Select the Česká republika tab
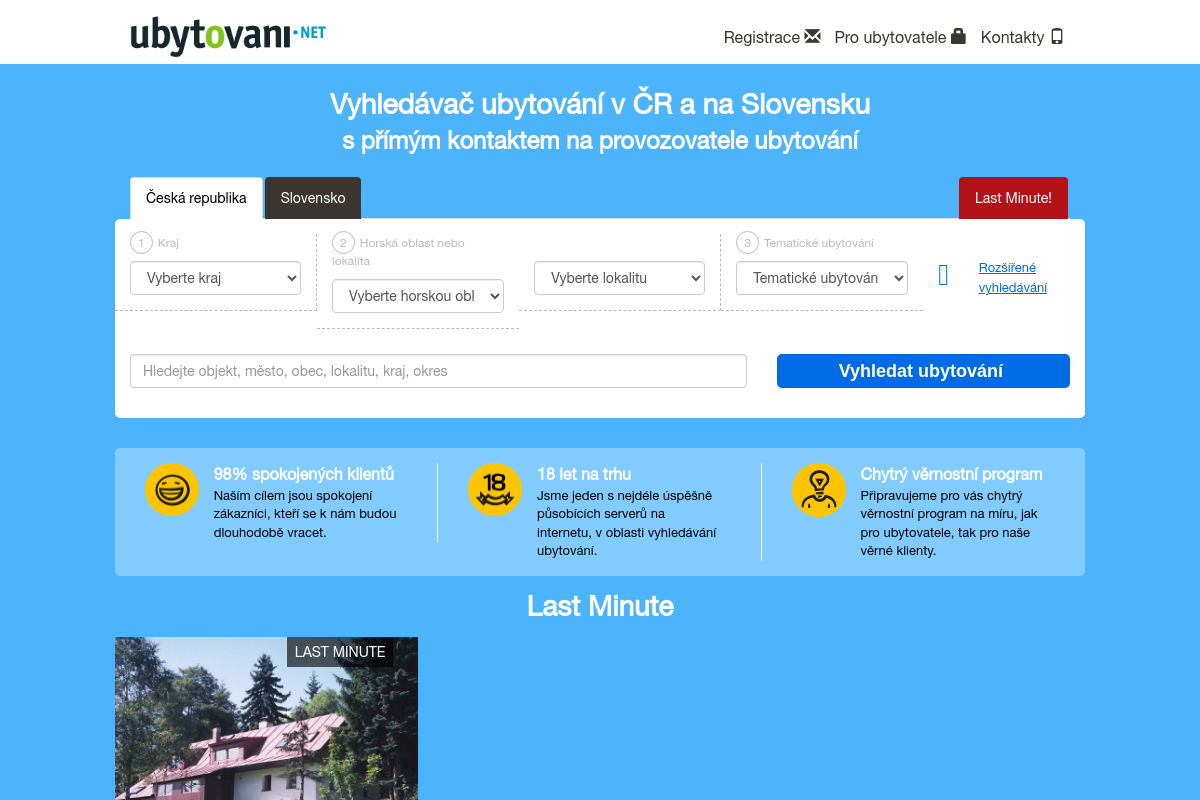Screen dimensions: 1200x800 click(x=196, y=198)
